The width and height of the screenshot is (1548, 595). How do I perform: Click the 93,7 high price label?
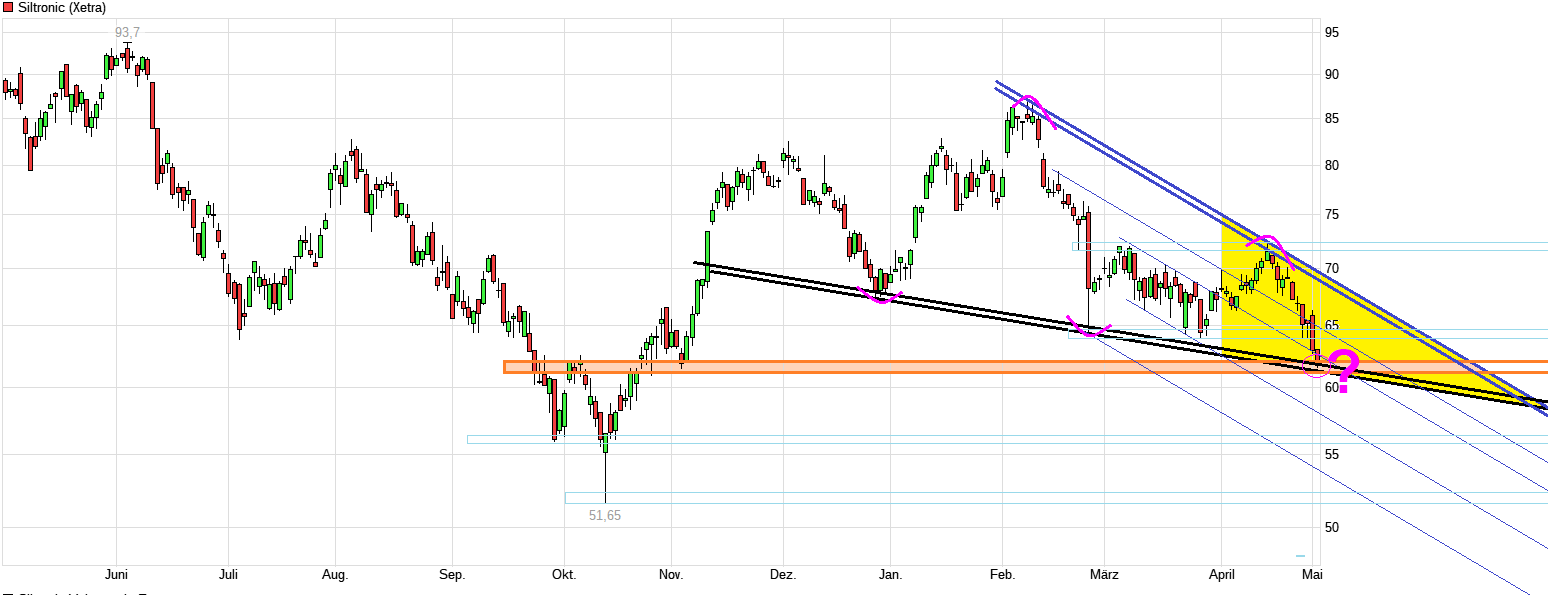pyautogui.click(x=128, y=33)
